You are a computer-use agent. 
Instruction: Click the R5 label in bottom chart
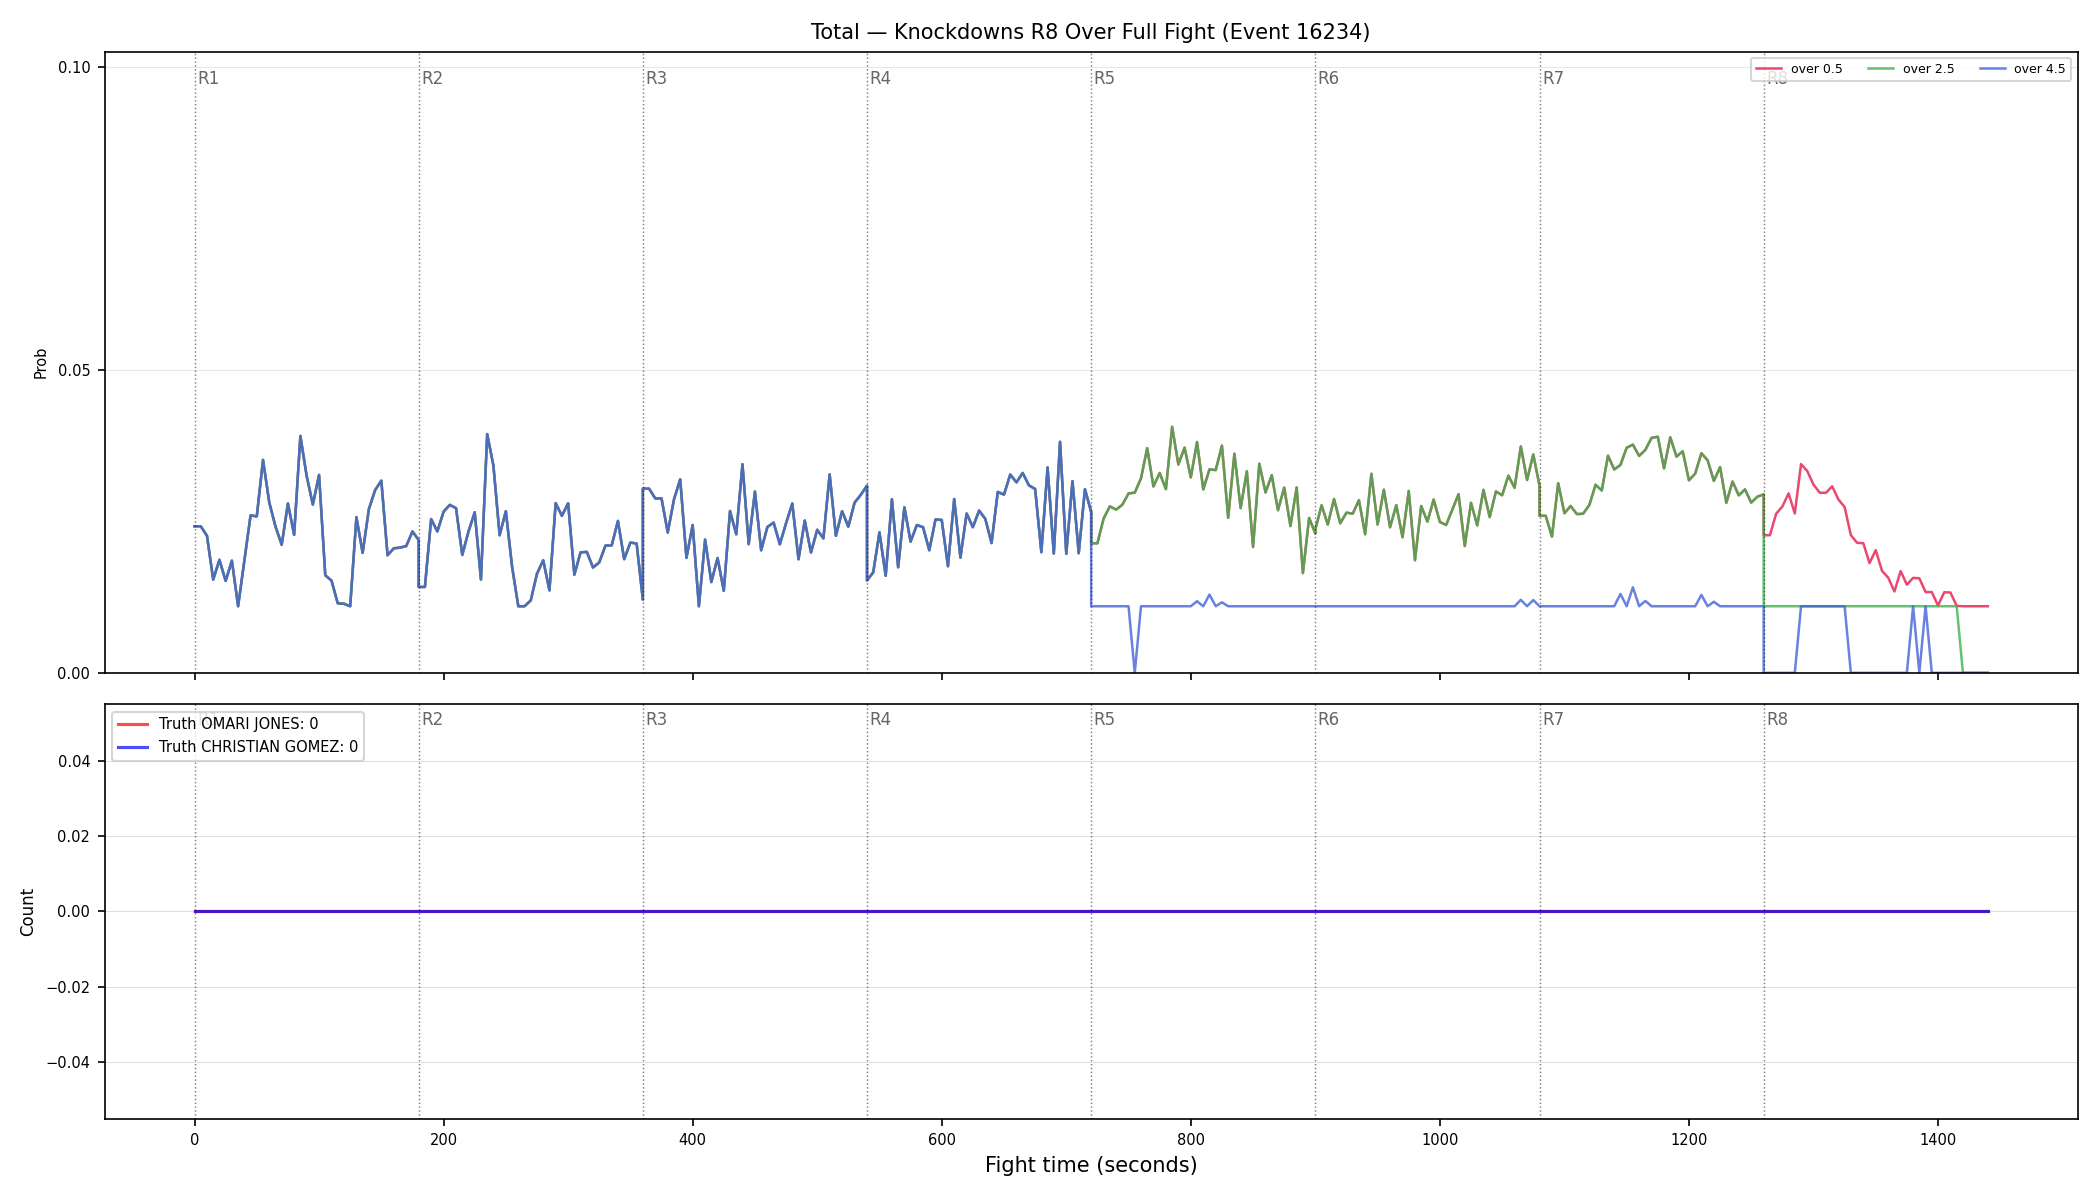[1104, 719]
